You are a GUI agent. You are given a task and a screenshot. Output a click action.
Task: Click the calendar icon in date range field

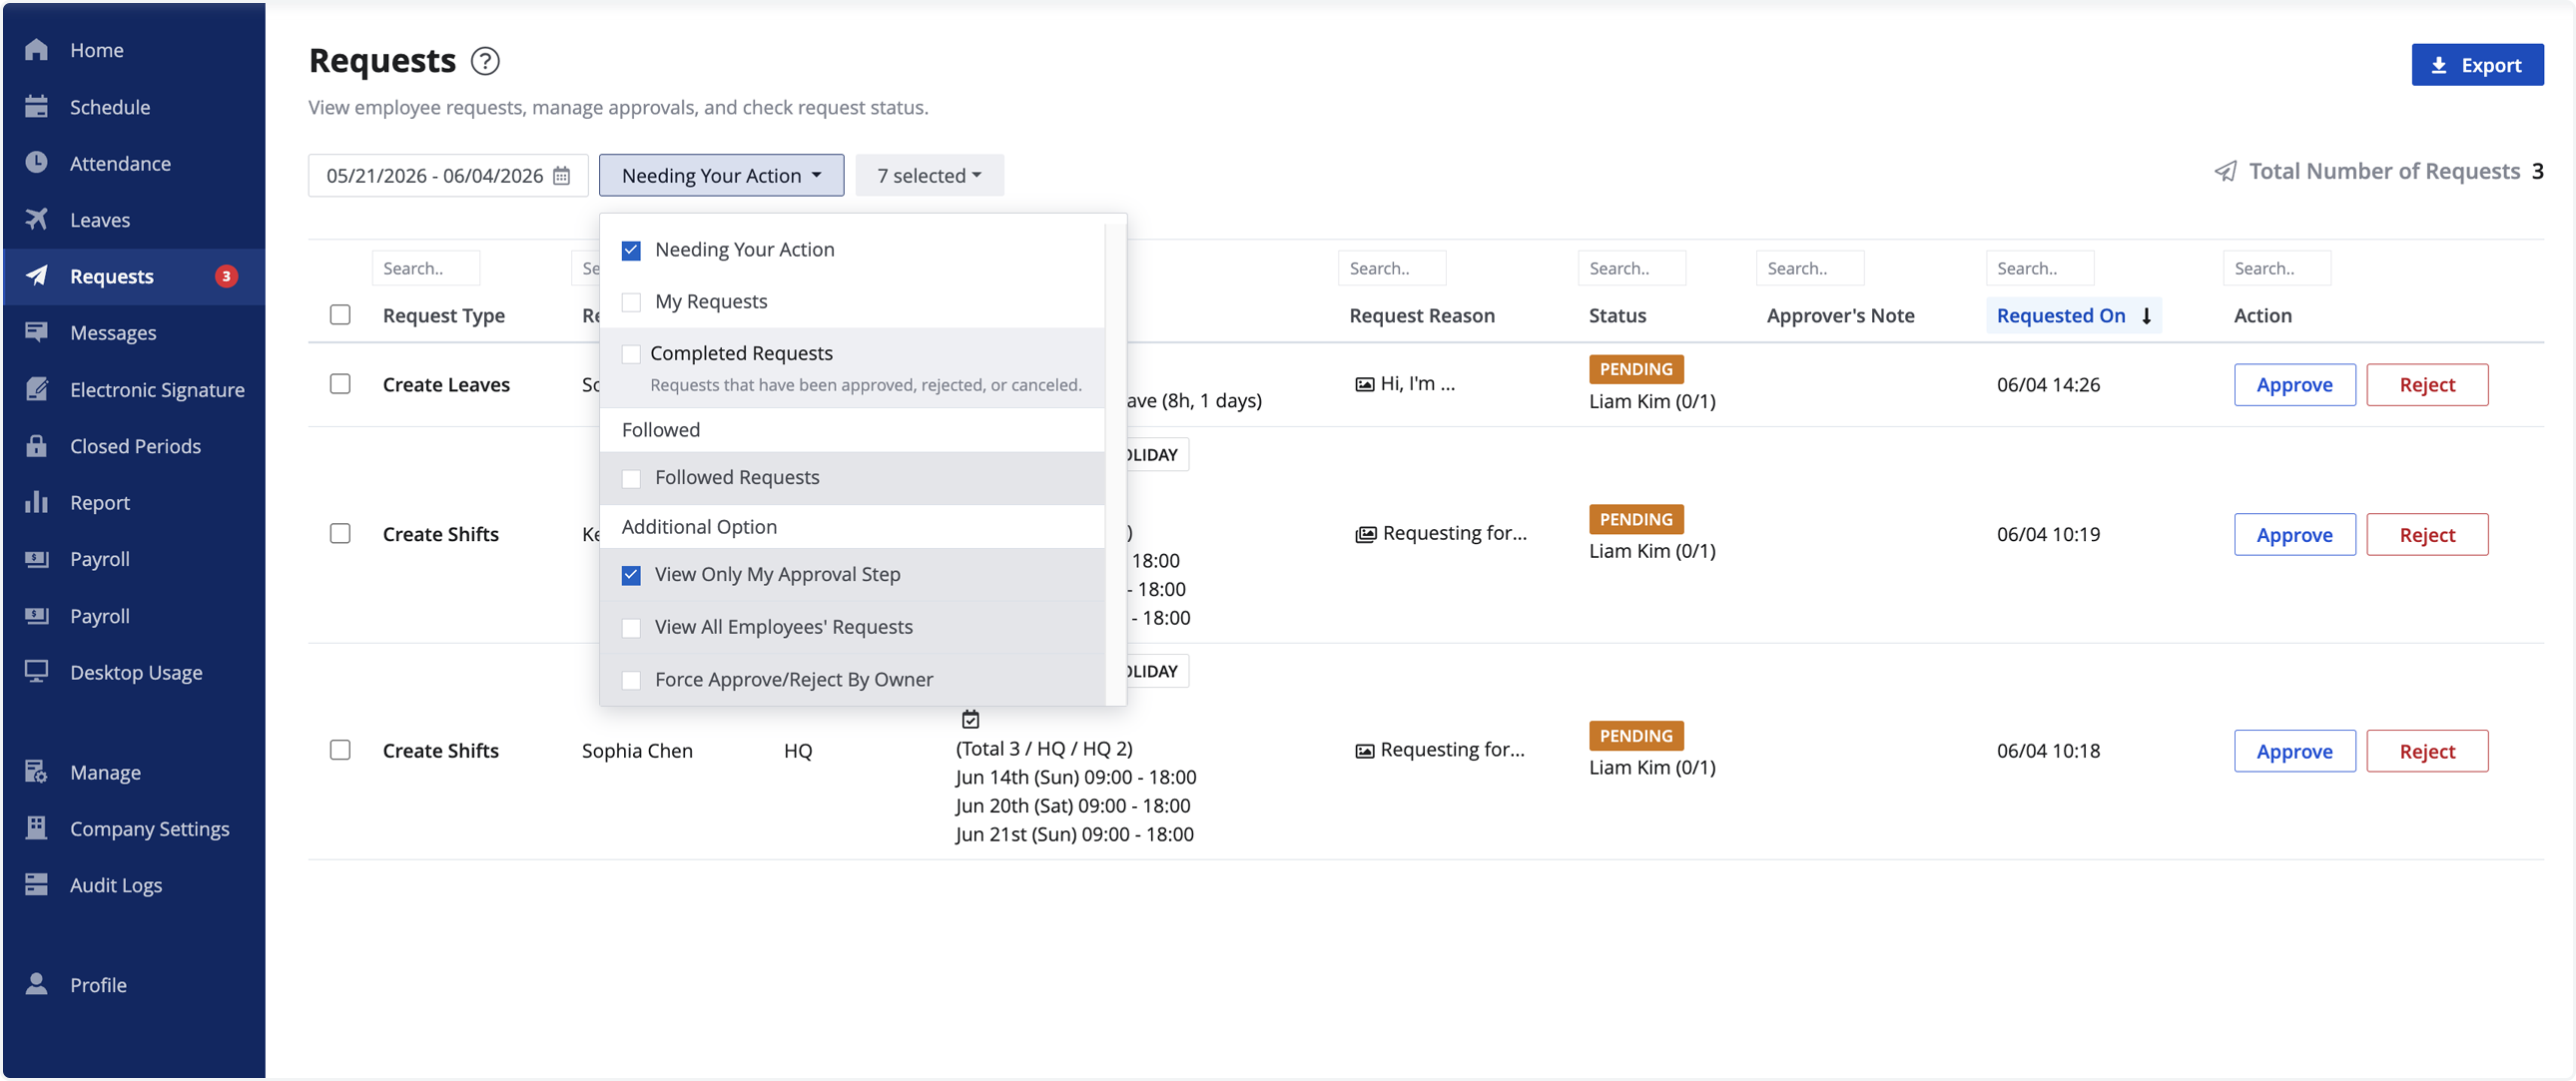(x=562, y=176)
